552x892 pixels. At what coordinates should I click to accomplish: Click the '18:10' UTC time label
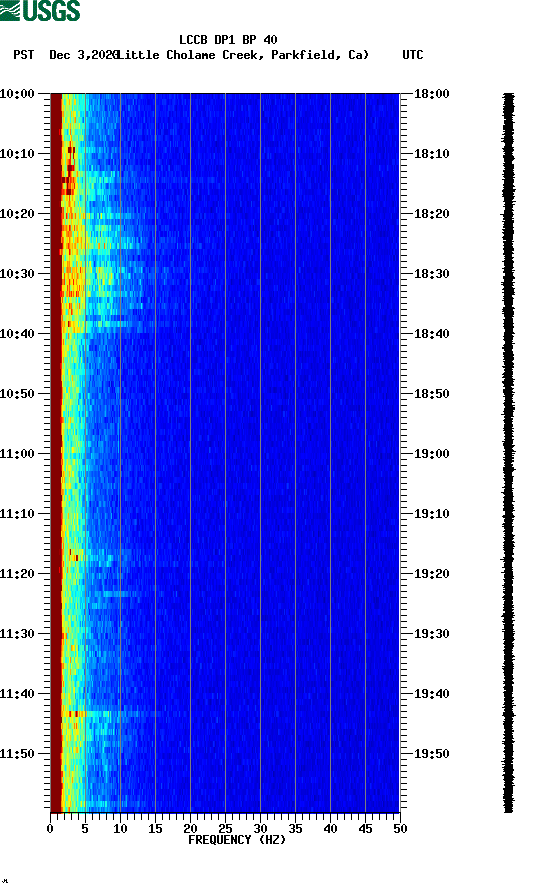pos(431,154)
